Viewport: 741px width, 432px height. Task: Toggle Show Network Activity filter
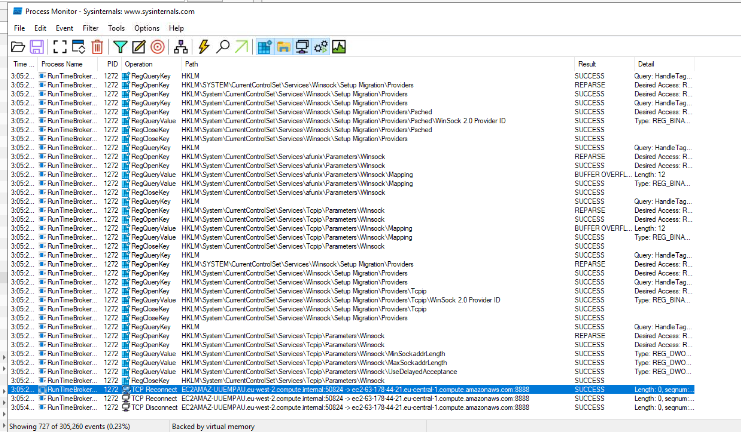[x=302, y=47]
